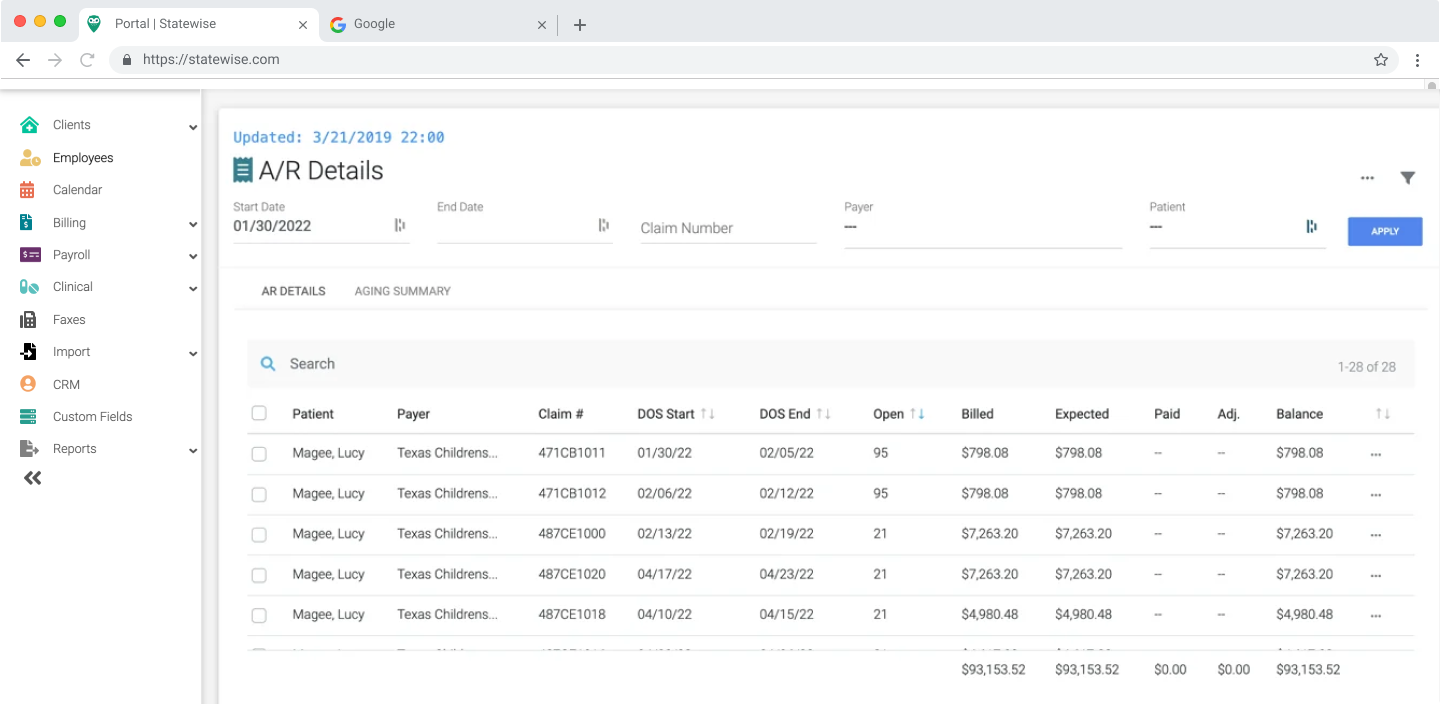Click the Apply button

(x=1385, y=231)
